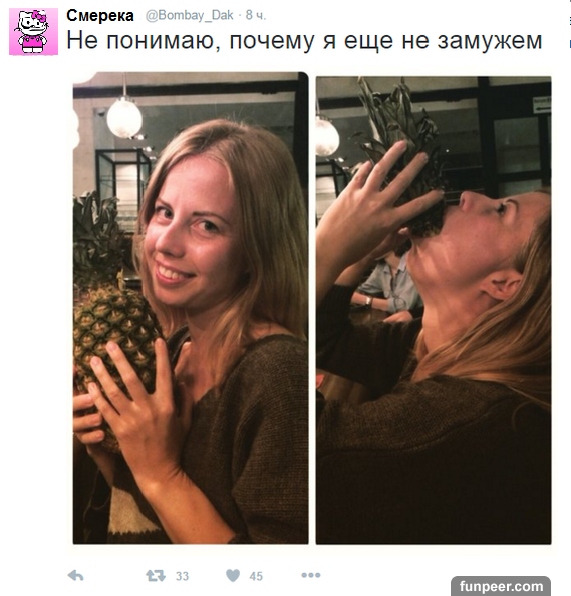Enlarge the right photo with raised pineapple

tap(433, 310)
